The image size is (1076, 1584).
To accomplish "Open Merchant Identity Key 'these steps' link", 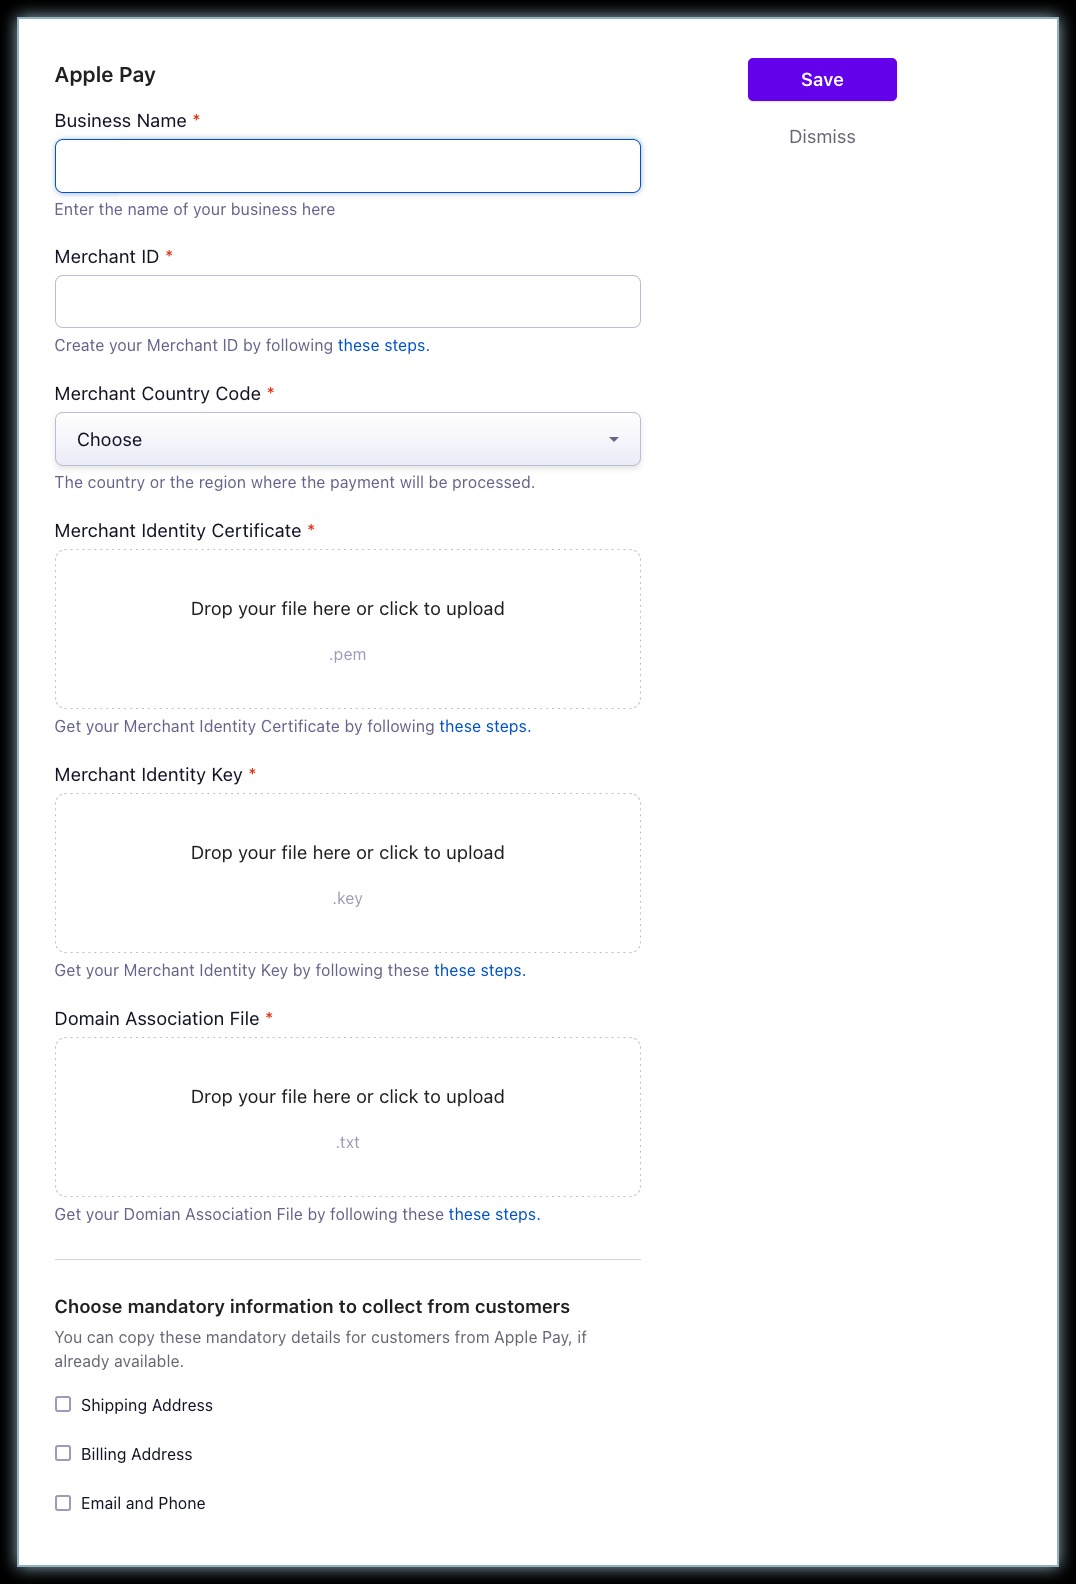I will 478,971.
